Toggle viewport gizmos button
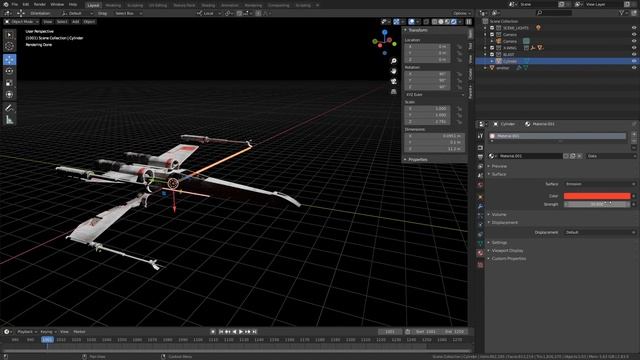640x360 pixels. coord(396,22)
